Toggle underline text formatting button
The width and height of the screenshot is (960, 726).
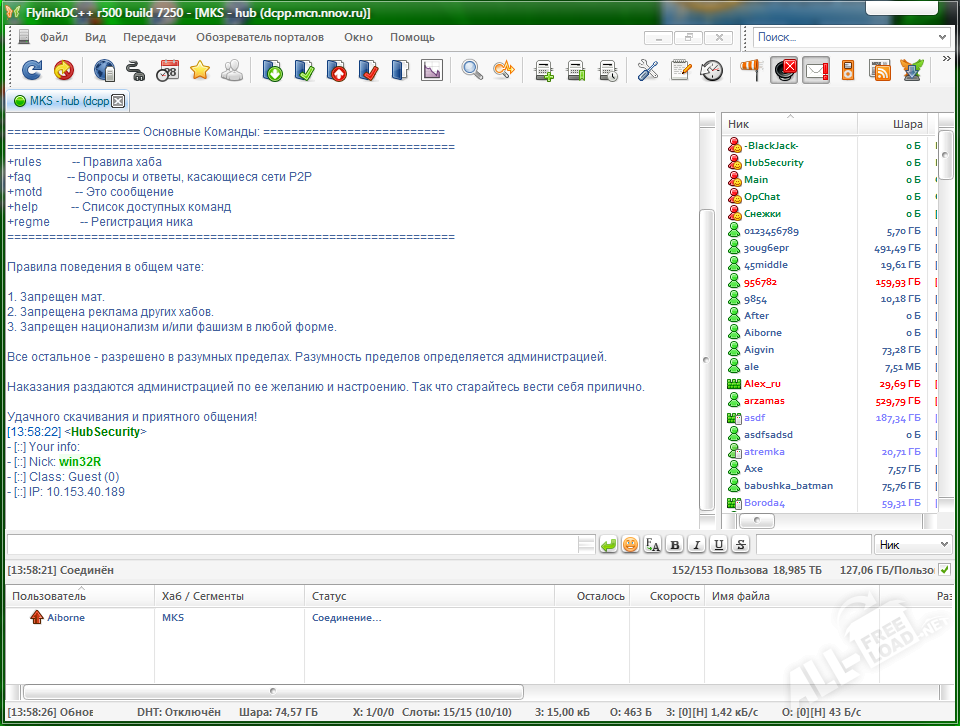(x=718, y=544)
